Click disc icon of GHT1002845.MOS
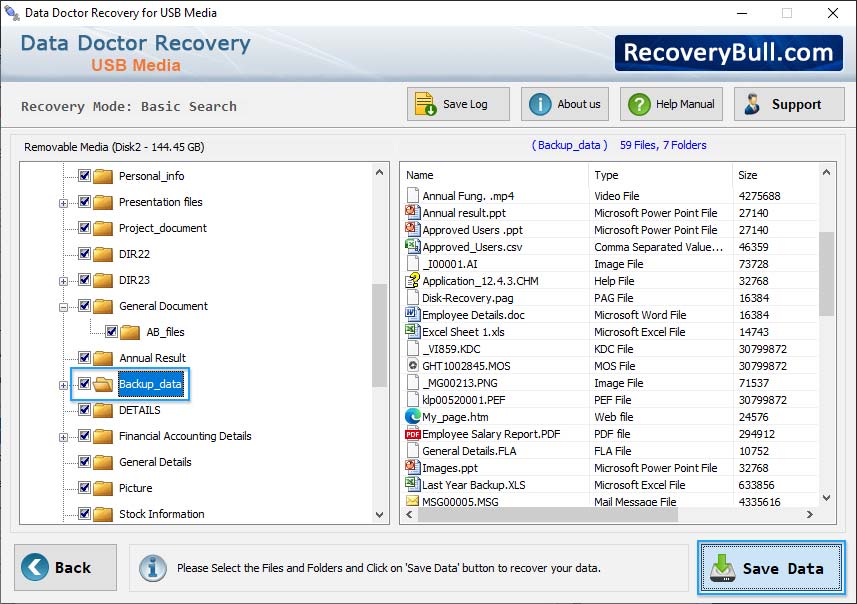The height and width of the screenshot is (604, 857). point(413,365)
